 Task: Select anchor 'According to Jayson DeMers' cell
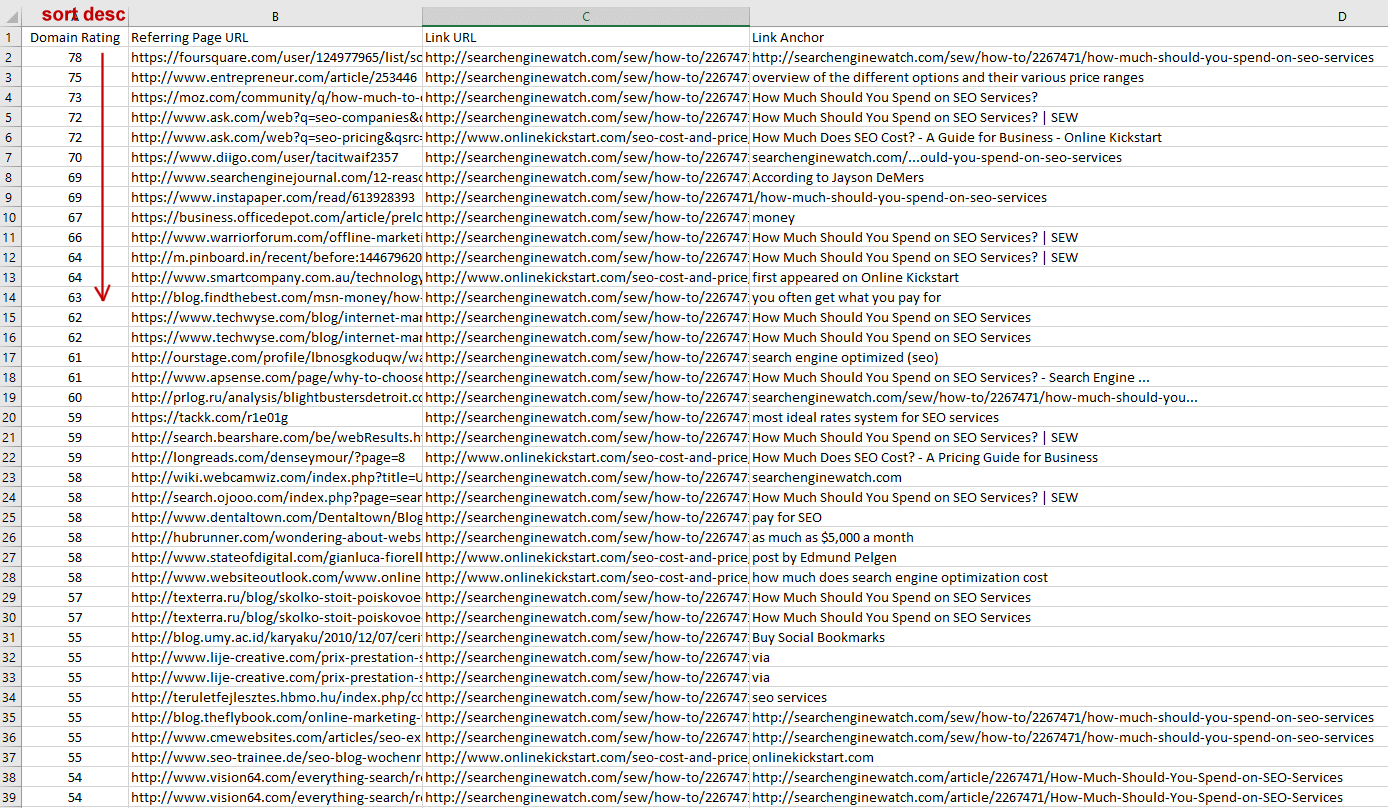coord(1068,177)
